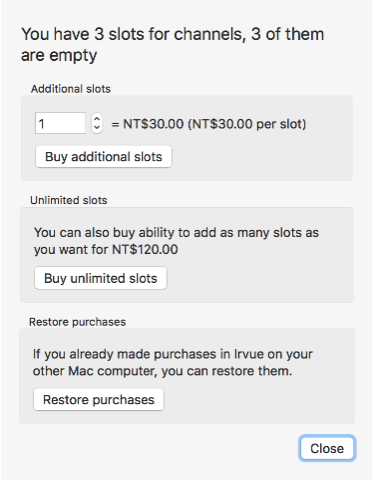Click empty area right of Restore purchases button

[257, 399]
